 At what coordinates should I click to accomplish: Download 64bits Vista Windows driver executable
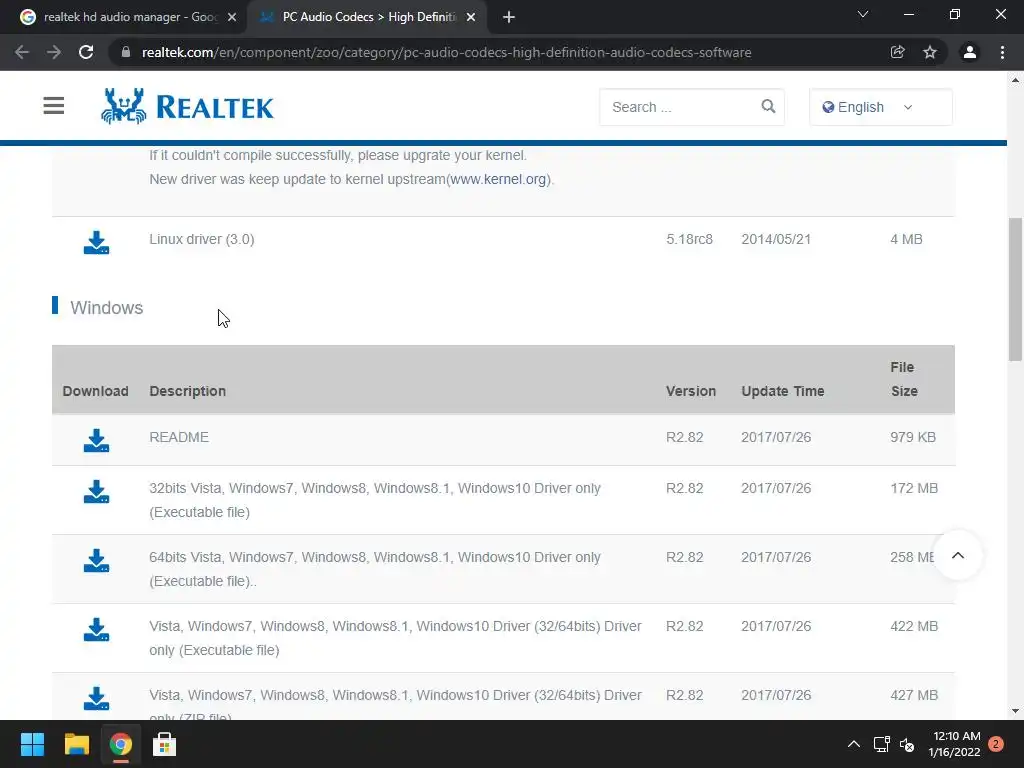96,561
